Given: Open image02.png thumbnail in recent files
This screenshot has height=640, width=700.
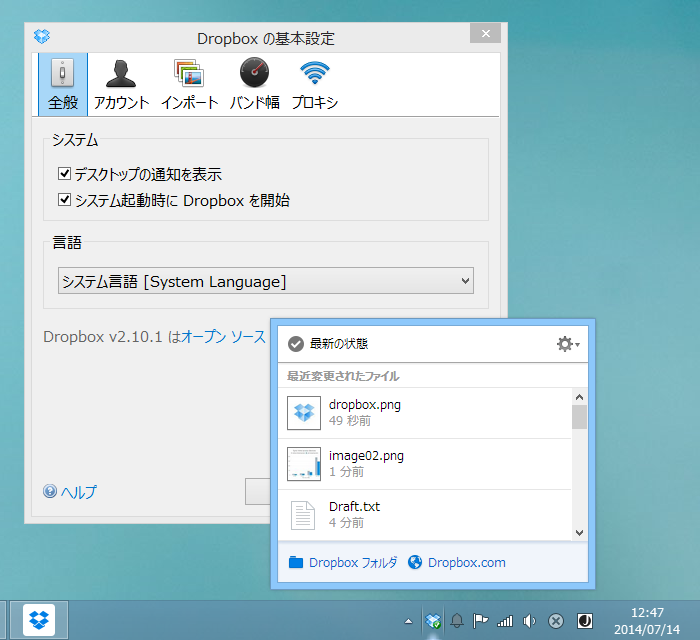Looking at the screenshot, I should tap(304, 464).
